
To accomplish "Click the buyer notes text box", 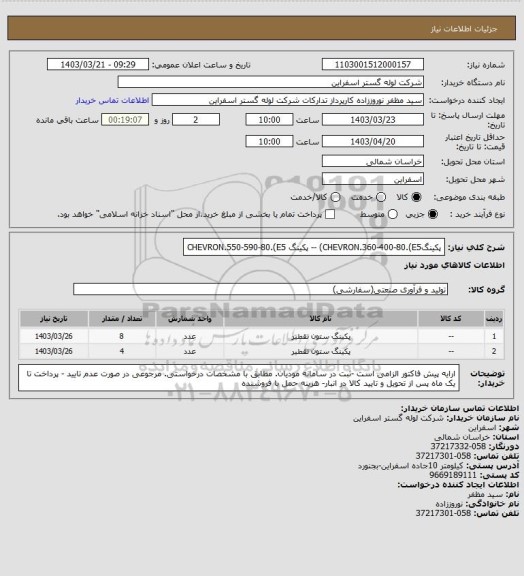I will 239,378.
